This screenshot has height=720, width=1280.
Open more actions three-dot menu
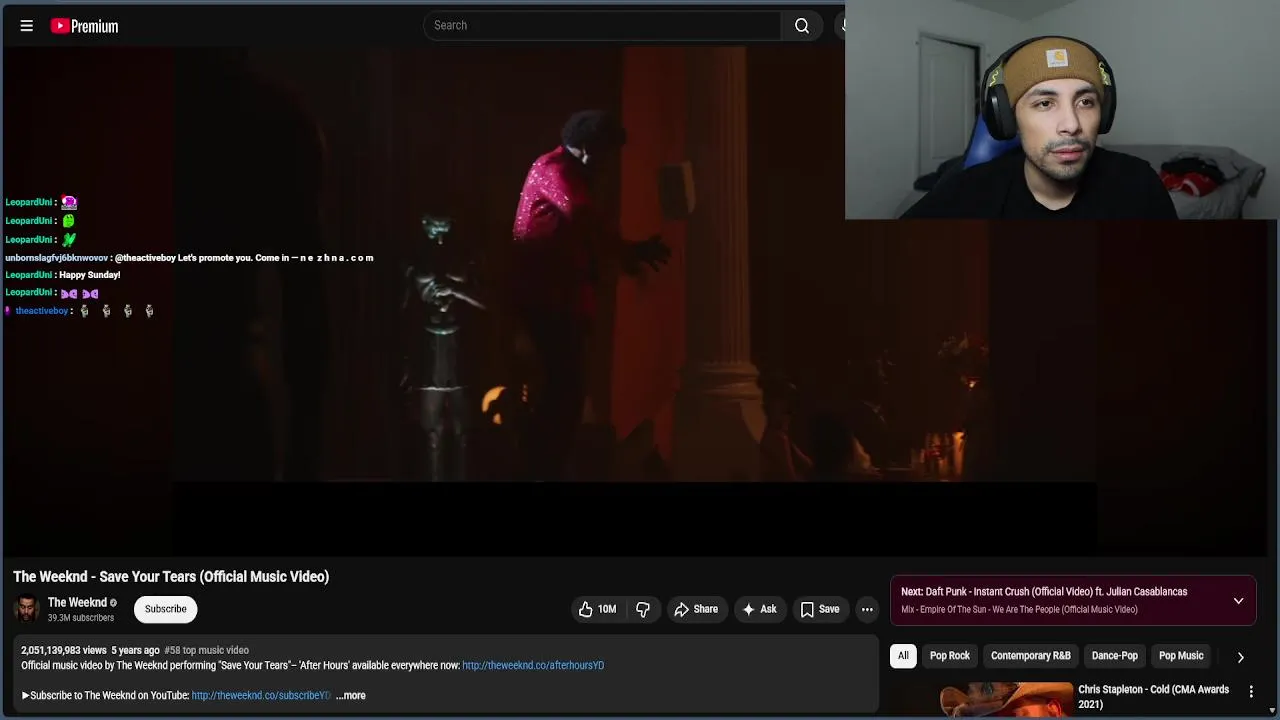pos(867,609)
